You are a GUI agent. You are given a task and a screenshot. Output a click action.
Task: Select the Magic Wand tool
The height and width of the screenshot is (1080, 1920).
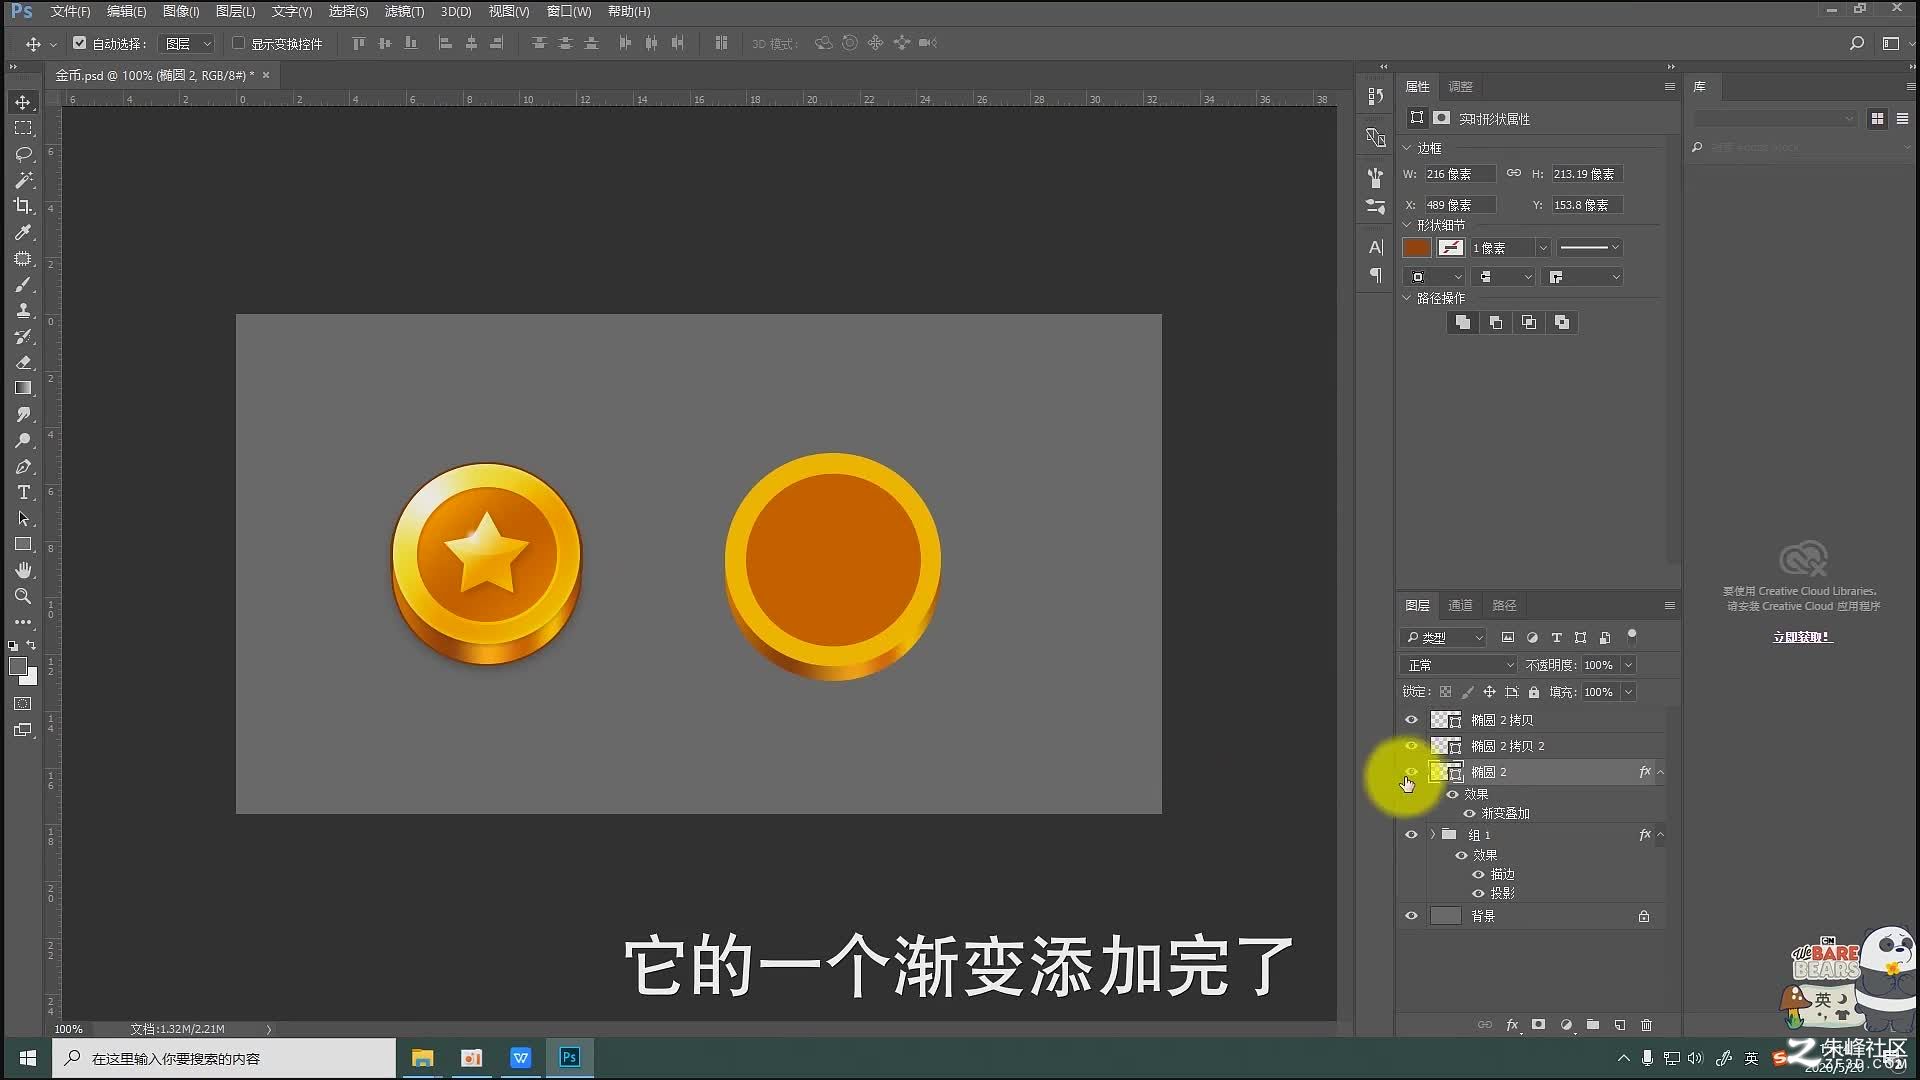click(x=23, y=180)
